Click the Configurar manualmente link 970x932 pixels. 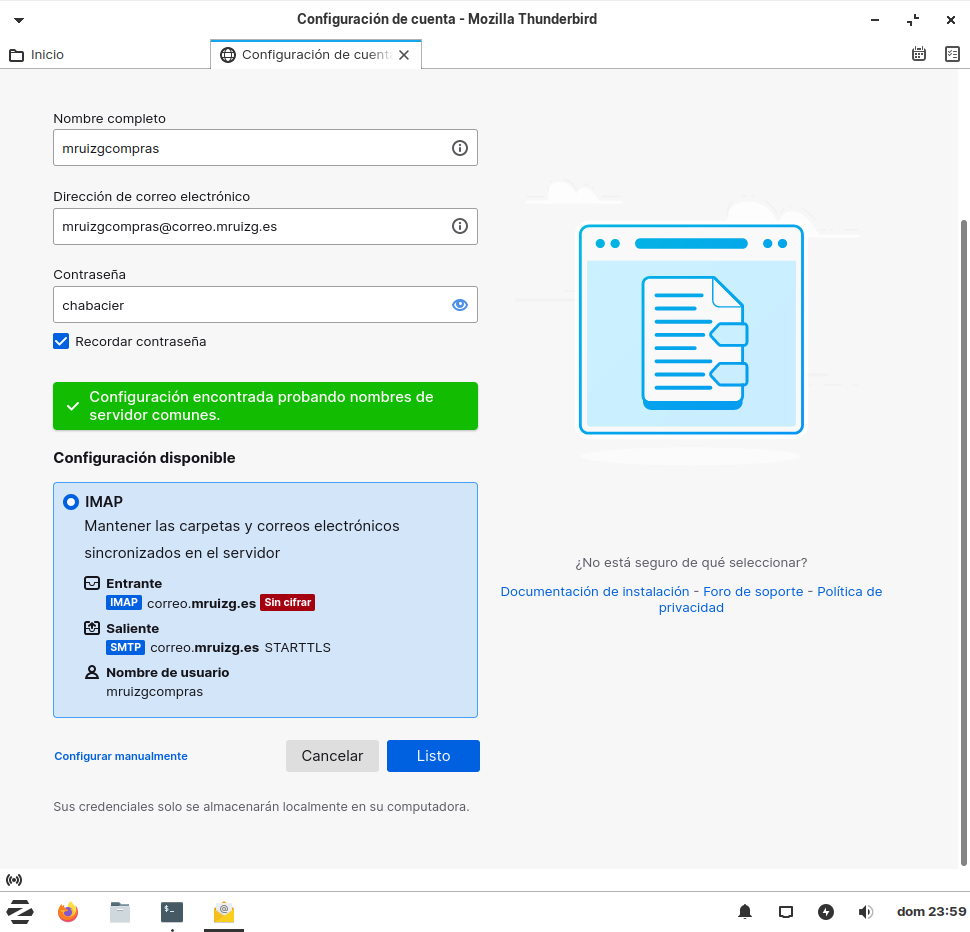(x=121, y=756)
